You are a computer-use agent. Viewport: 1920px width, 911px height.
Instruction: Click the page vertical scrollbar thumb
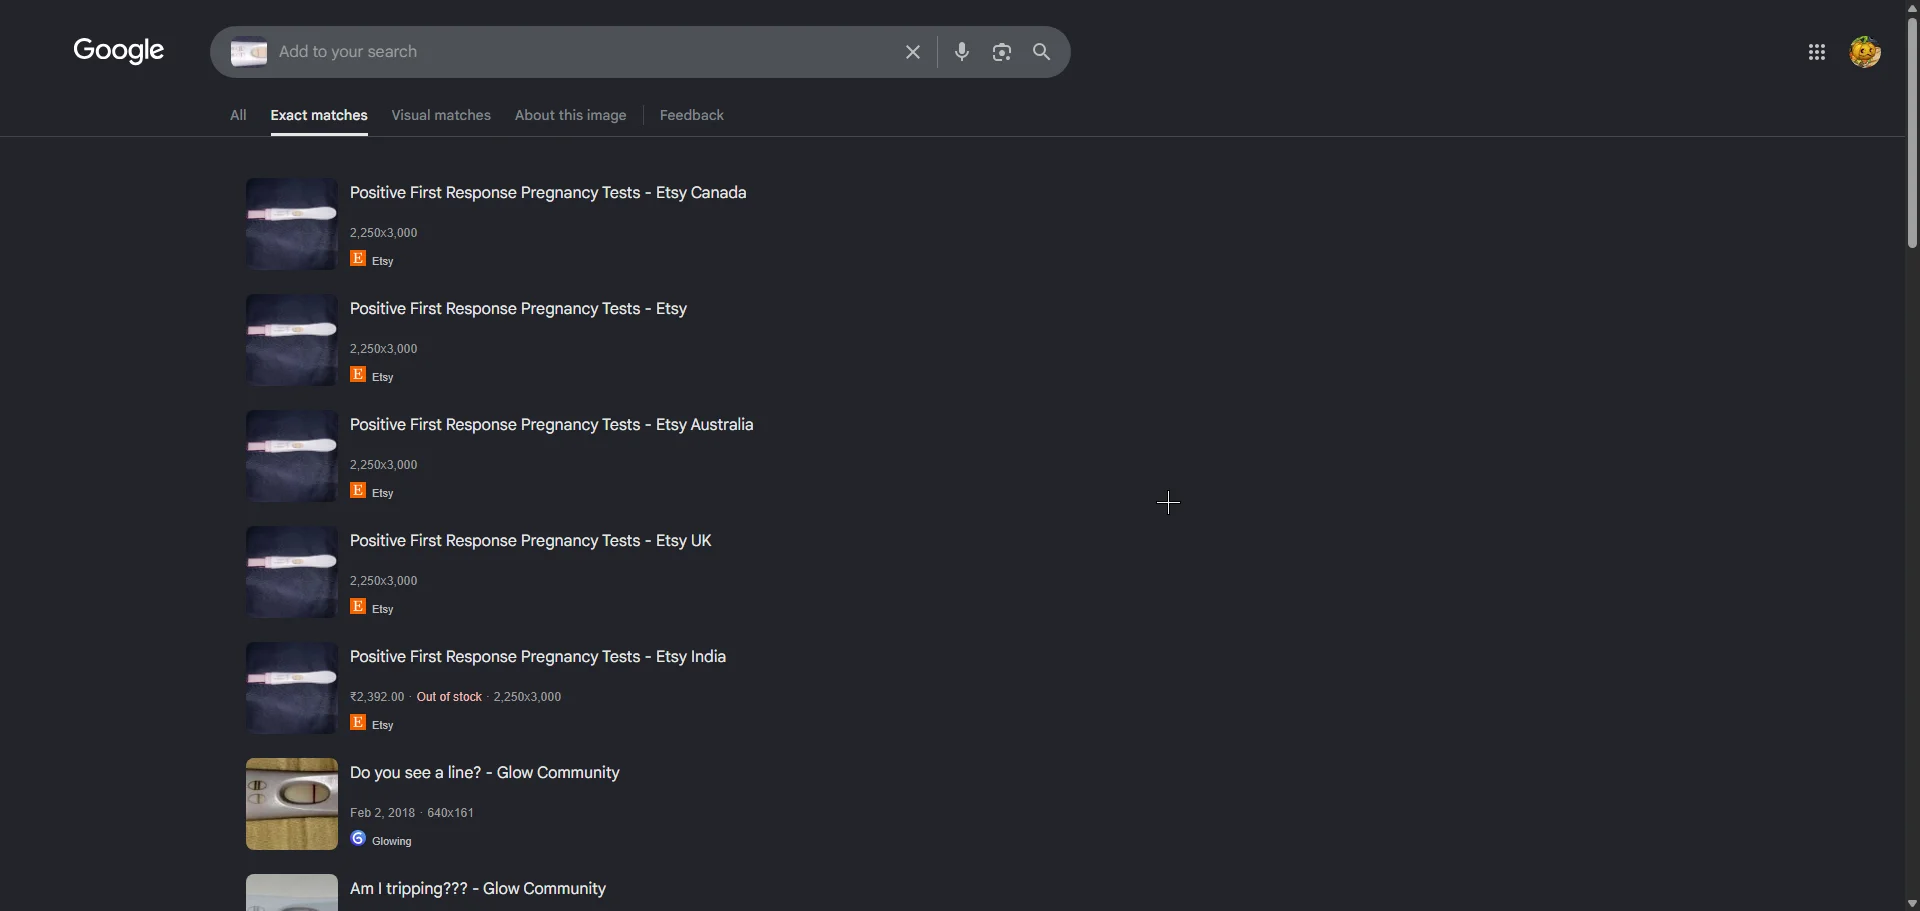coord(1912,132)
